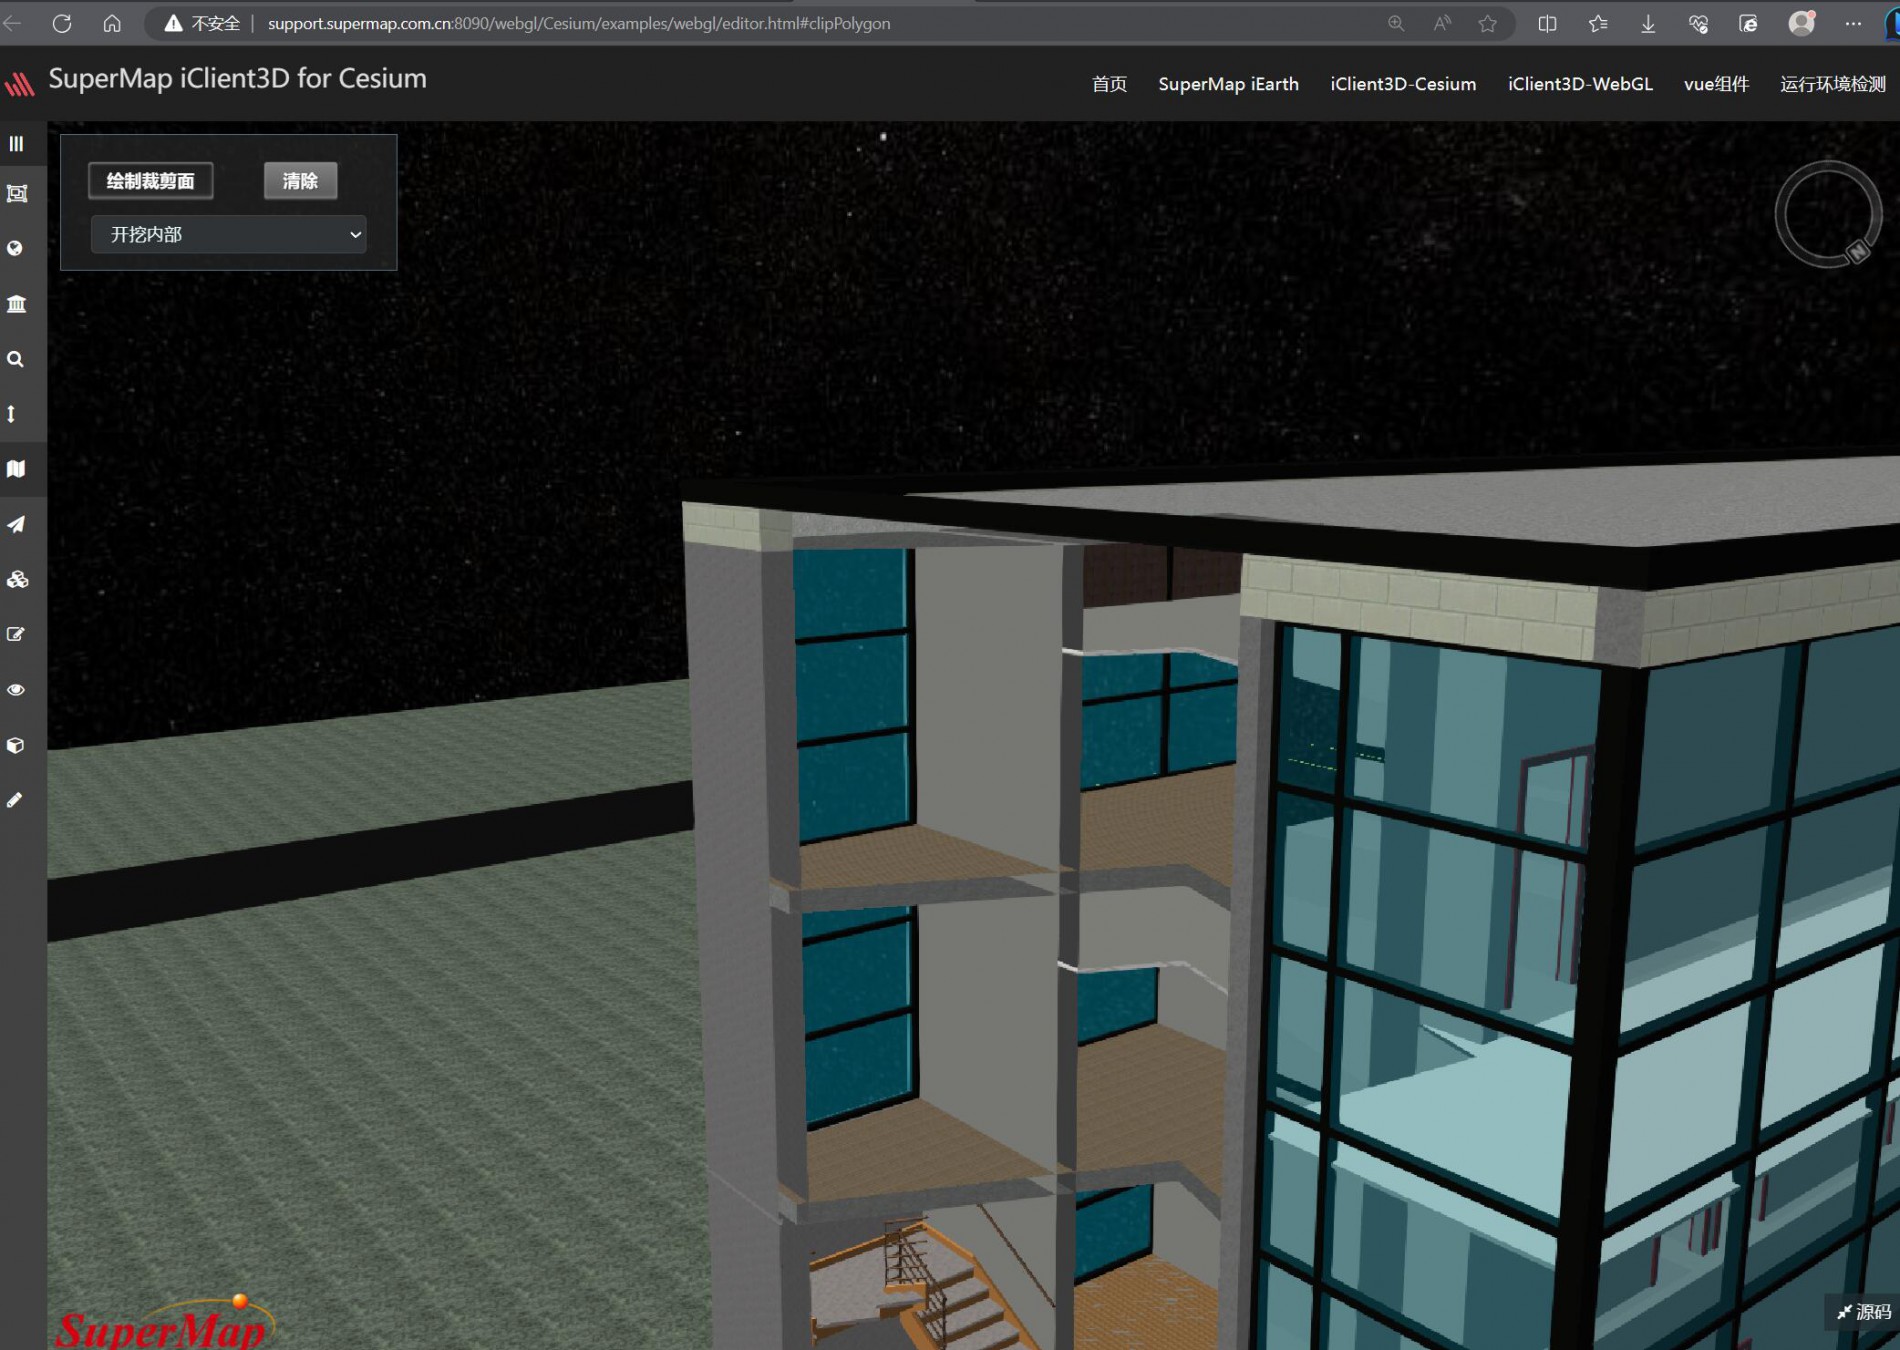Open the 首页 nav item

[1109, 84]
